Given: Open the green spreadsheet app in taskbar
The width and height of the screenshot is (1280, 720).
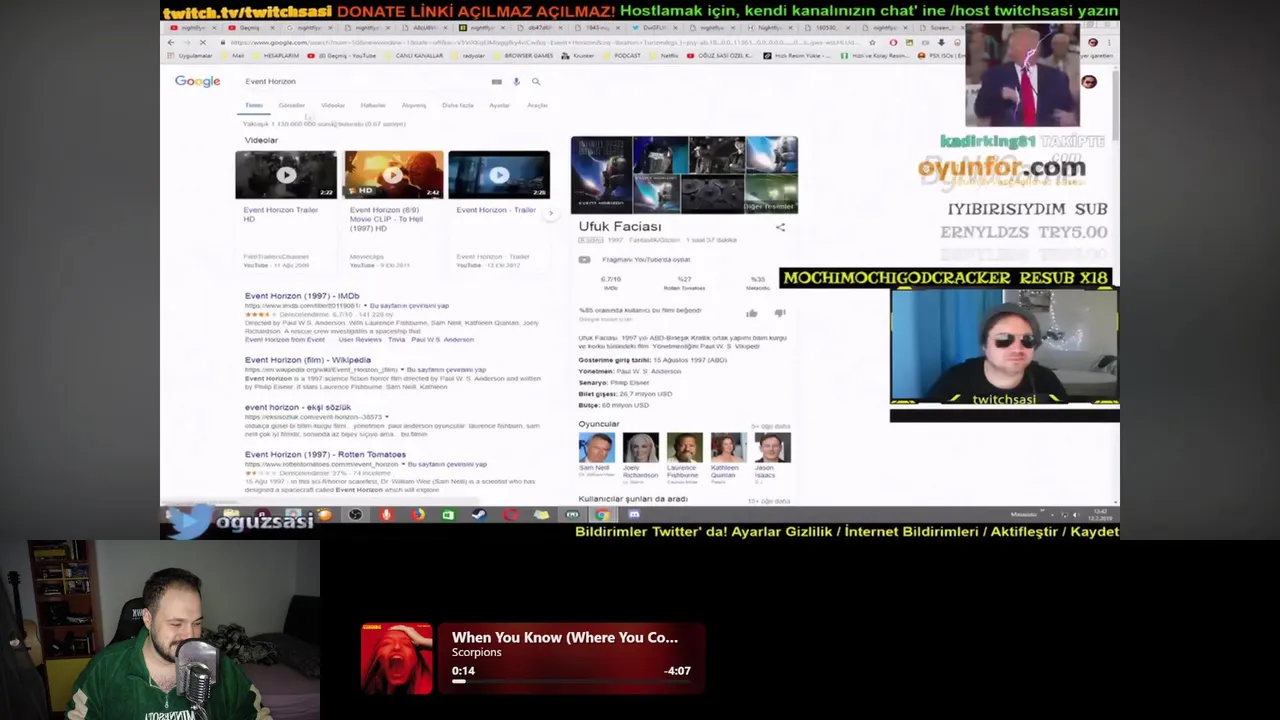Looking at the screenshot, I should pos(448,515).
